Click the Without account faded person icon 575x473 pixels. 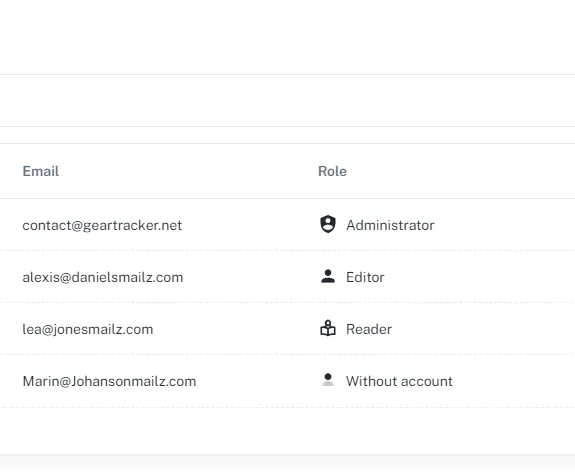[328, 380]
